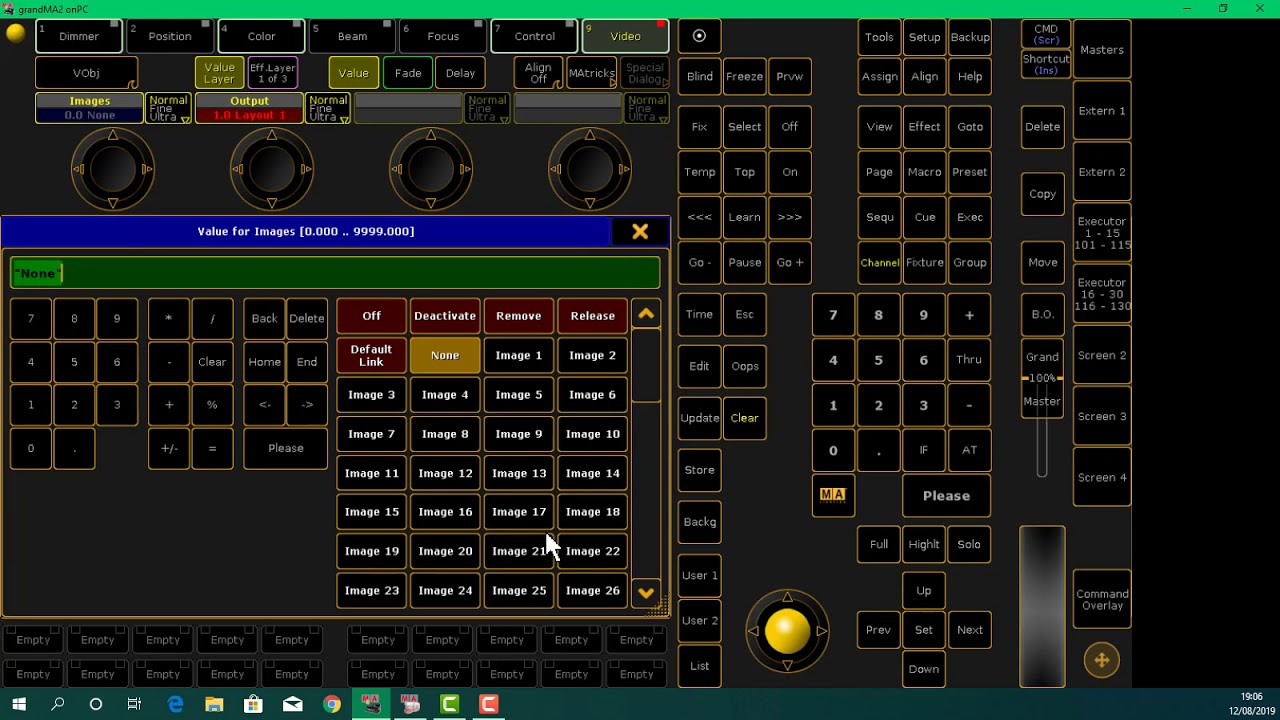
Task: Select the Control preset type tab
Action: click(534, 36)
